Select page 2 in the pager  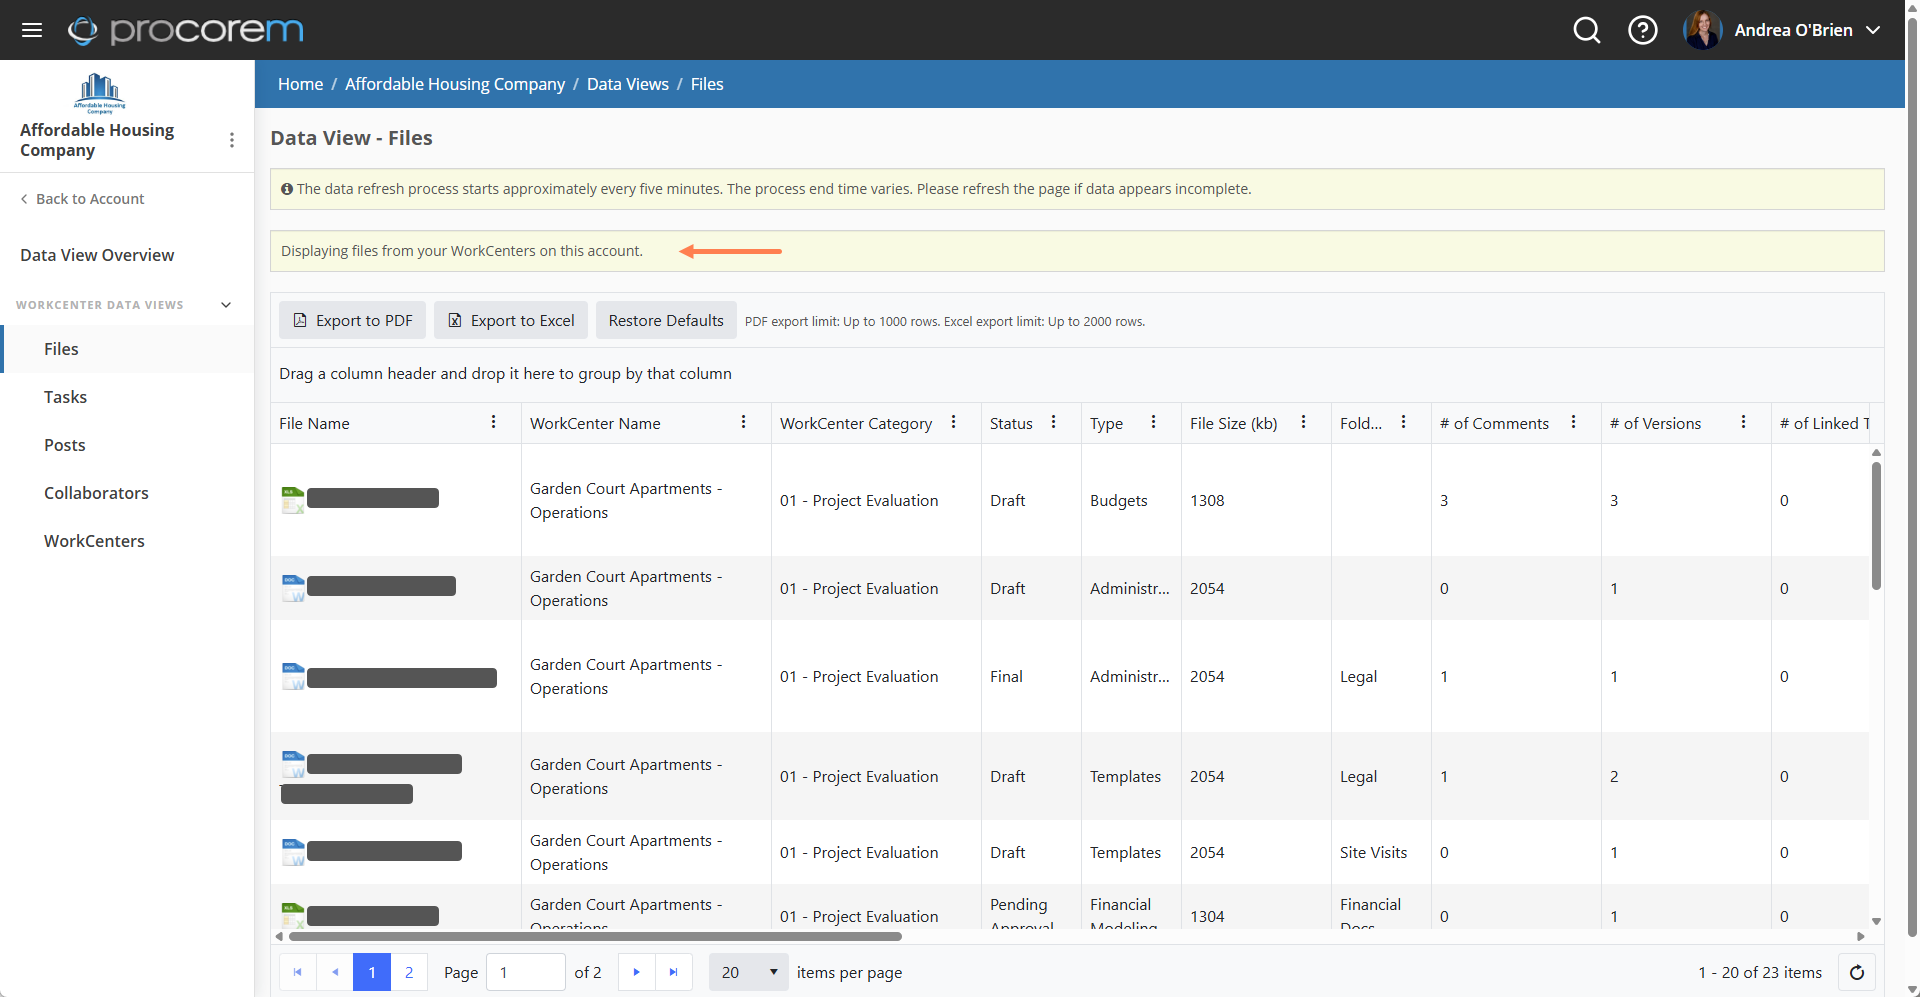pyautogui.click(x=409, y=972)
